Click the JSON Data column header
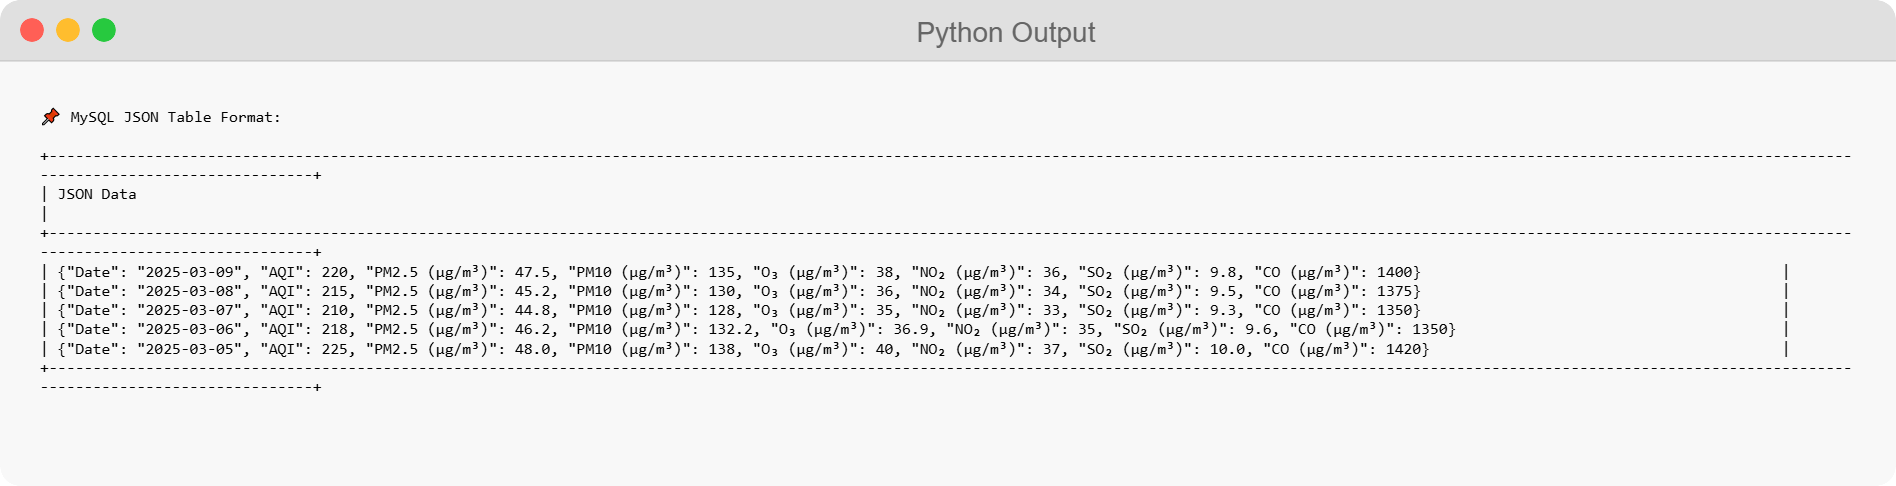Viewport: 1896px width, 486px height. click(x=96, y=194)
